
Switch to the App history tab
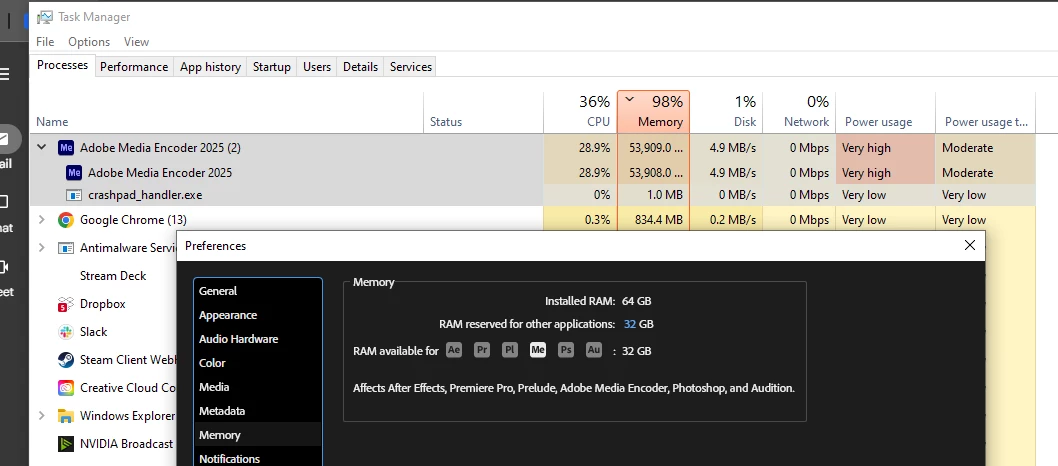click(x=211, y=67)
